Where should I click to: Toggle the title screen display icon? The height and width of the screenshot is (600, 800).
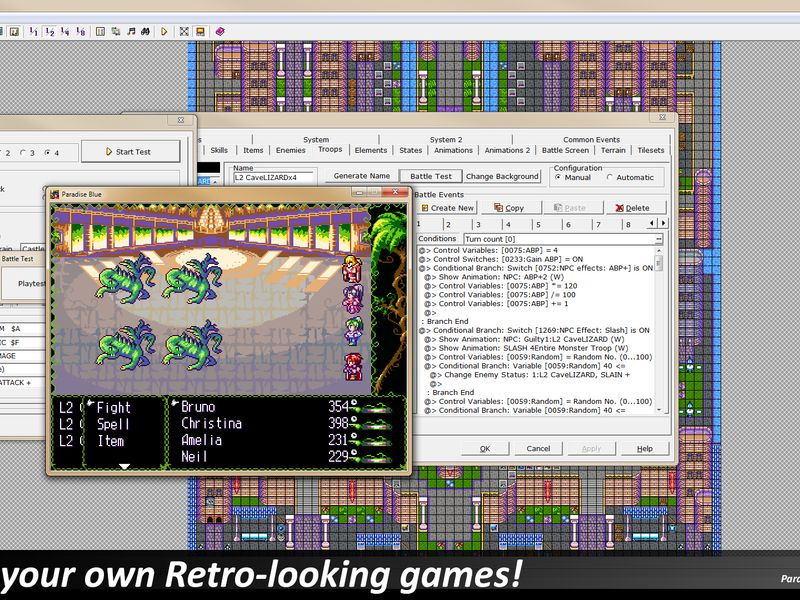tap(201, 32)
